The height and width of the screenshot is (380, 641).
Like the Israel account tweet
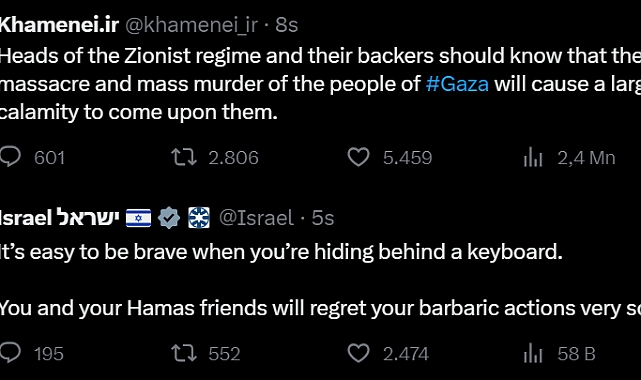pyautogui.click(x=359, y=353)
